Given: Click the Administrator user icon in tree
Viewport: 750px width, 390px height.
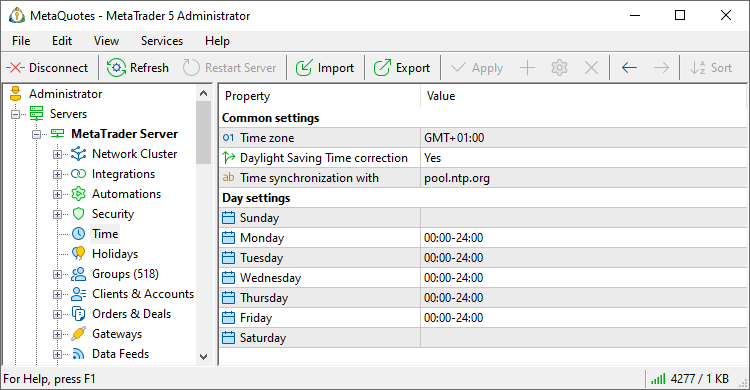Looking at the screenshot, I should [16, 94].
